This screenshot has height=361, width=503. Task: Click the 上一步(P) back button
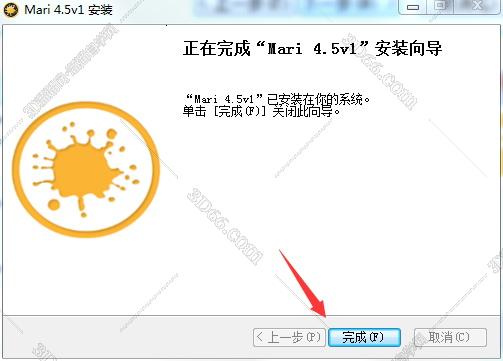pyautogui.click(x=289, y=337)
